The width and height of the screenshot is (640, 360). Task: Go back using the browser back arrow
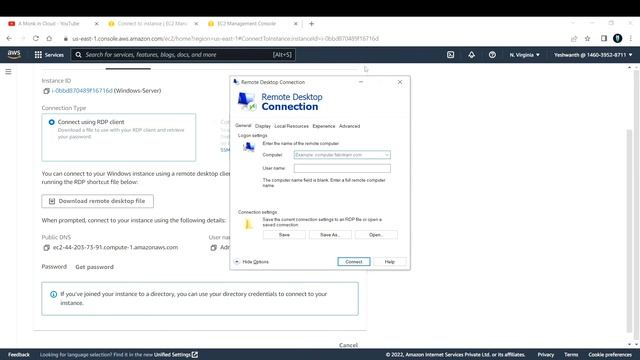pos(9,38)
